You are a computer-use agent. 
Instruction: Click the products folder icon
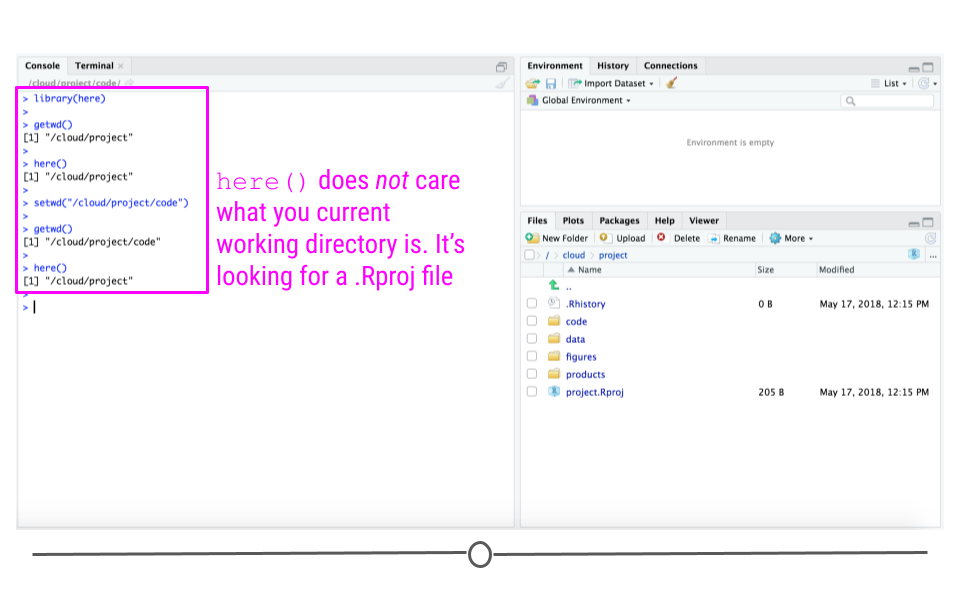coord(554,374)
